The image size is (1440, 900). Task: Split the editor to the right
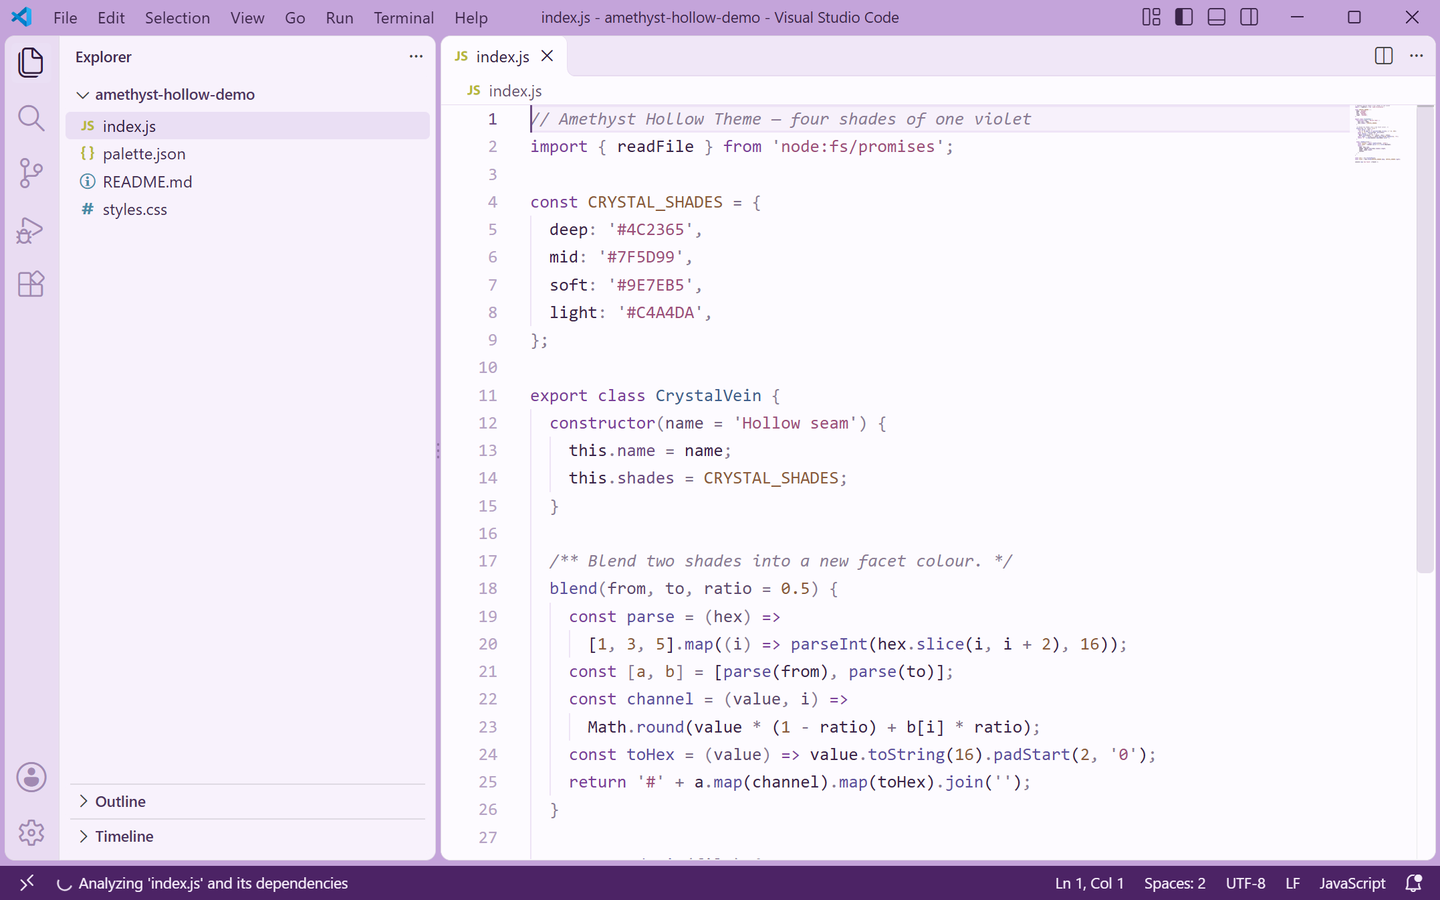click(1383, 56)
